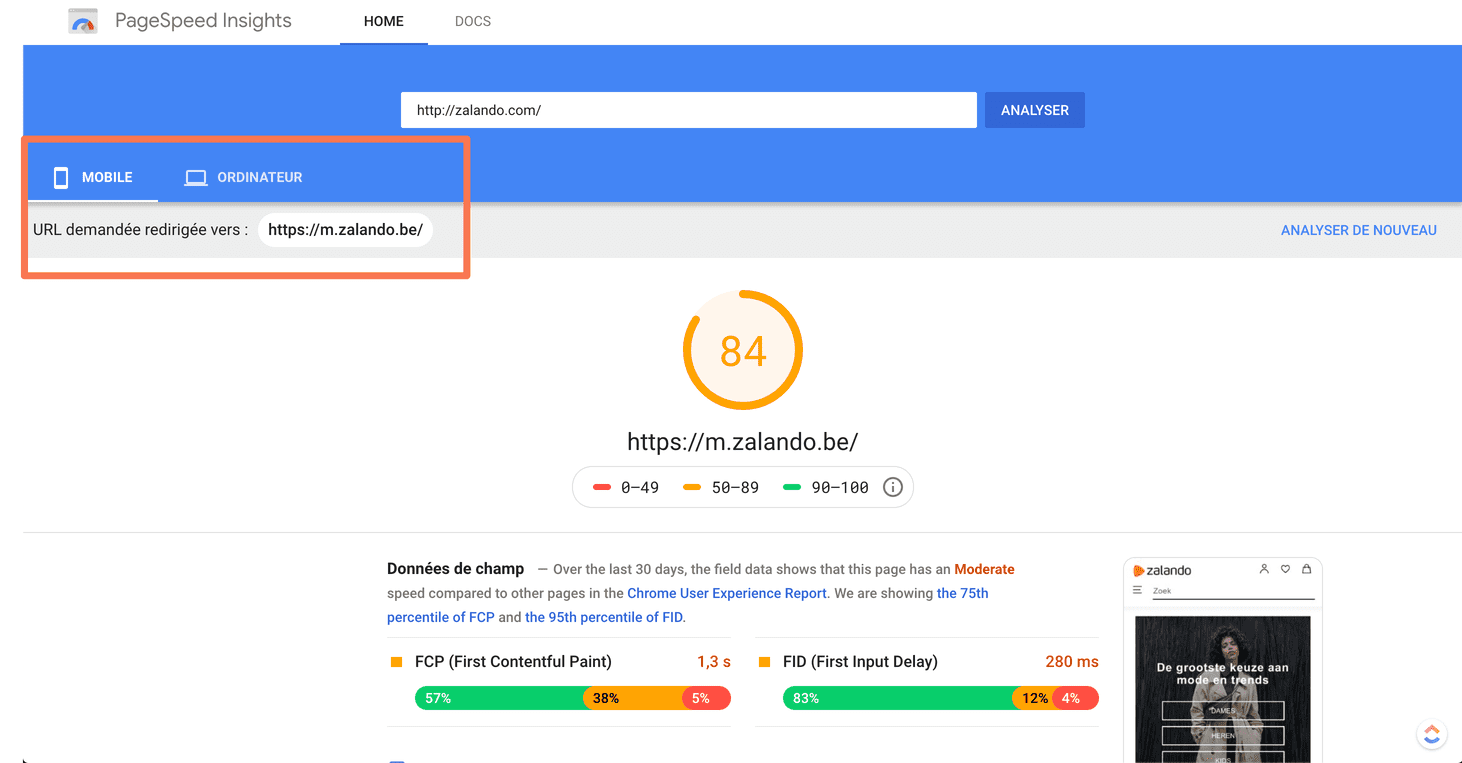This screenshot has width=1462, height=763.
Task: Click the 95th percentile of FID link
Action: (x=604, y=617)
